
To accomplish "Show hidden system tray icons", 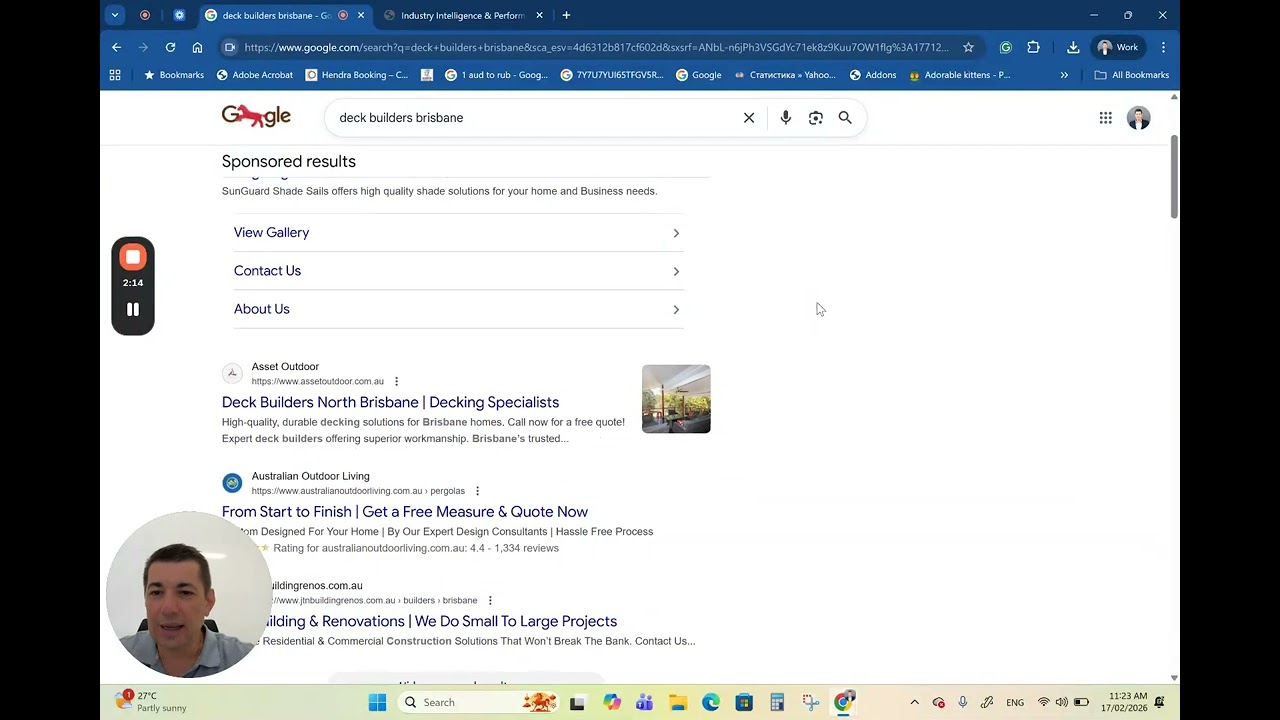I will point(914,702).
